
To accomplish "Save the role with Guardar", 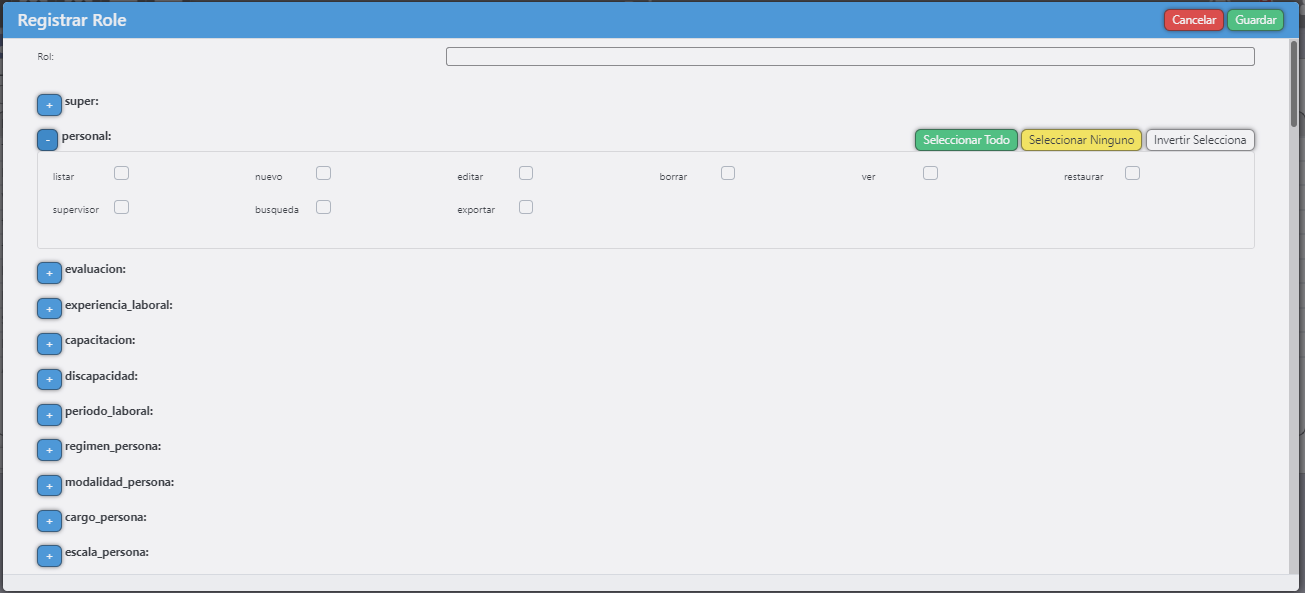I will [x=1255, y=20].
